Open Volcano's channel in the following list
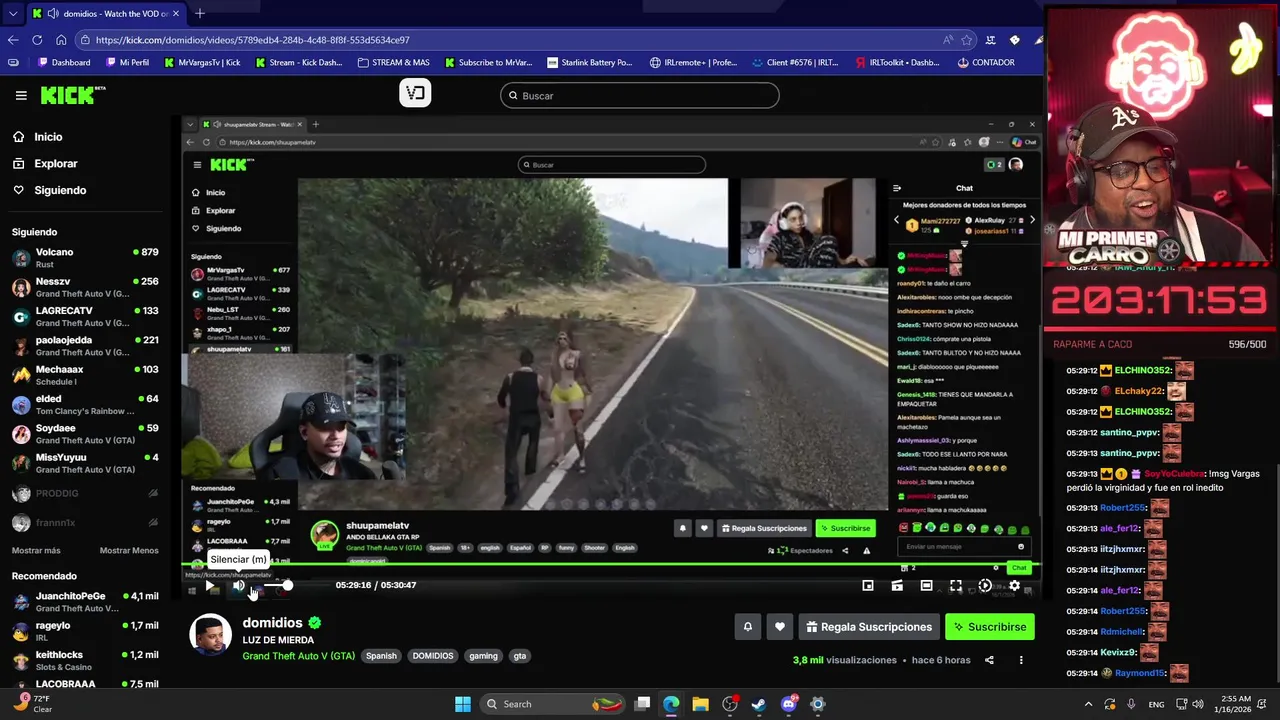This screenshot has width=1280, height=720. click(x=85, y=258)
